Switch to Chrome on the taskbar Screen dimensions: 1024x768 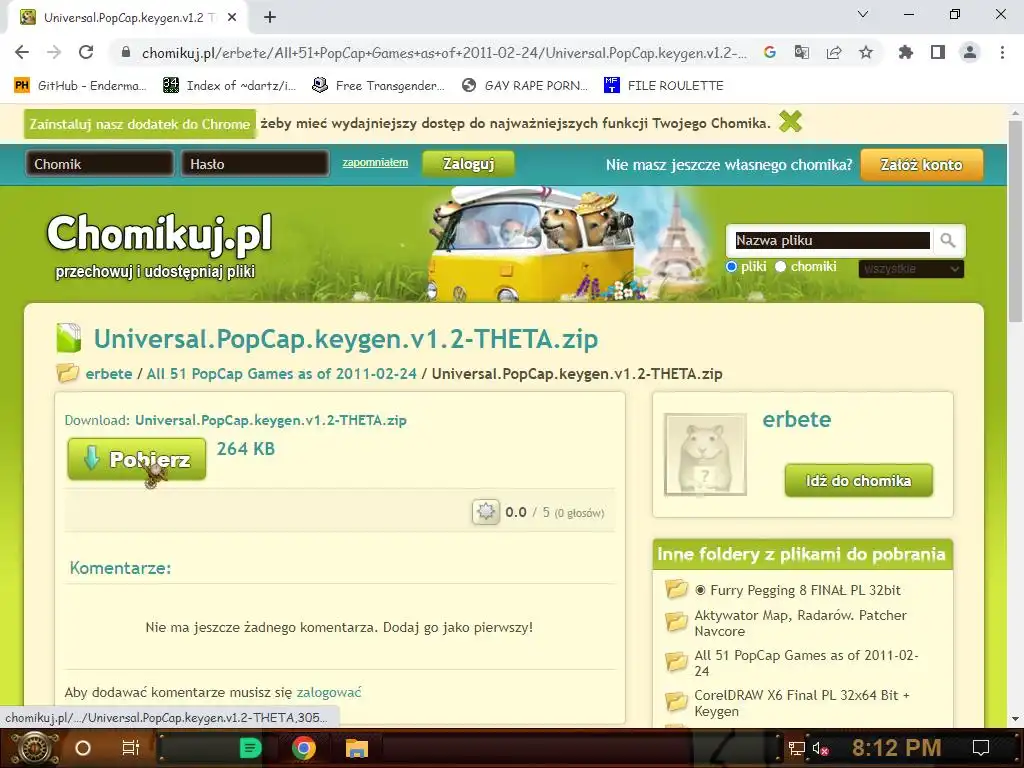[303, 748]
